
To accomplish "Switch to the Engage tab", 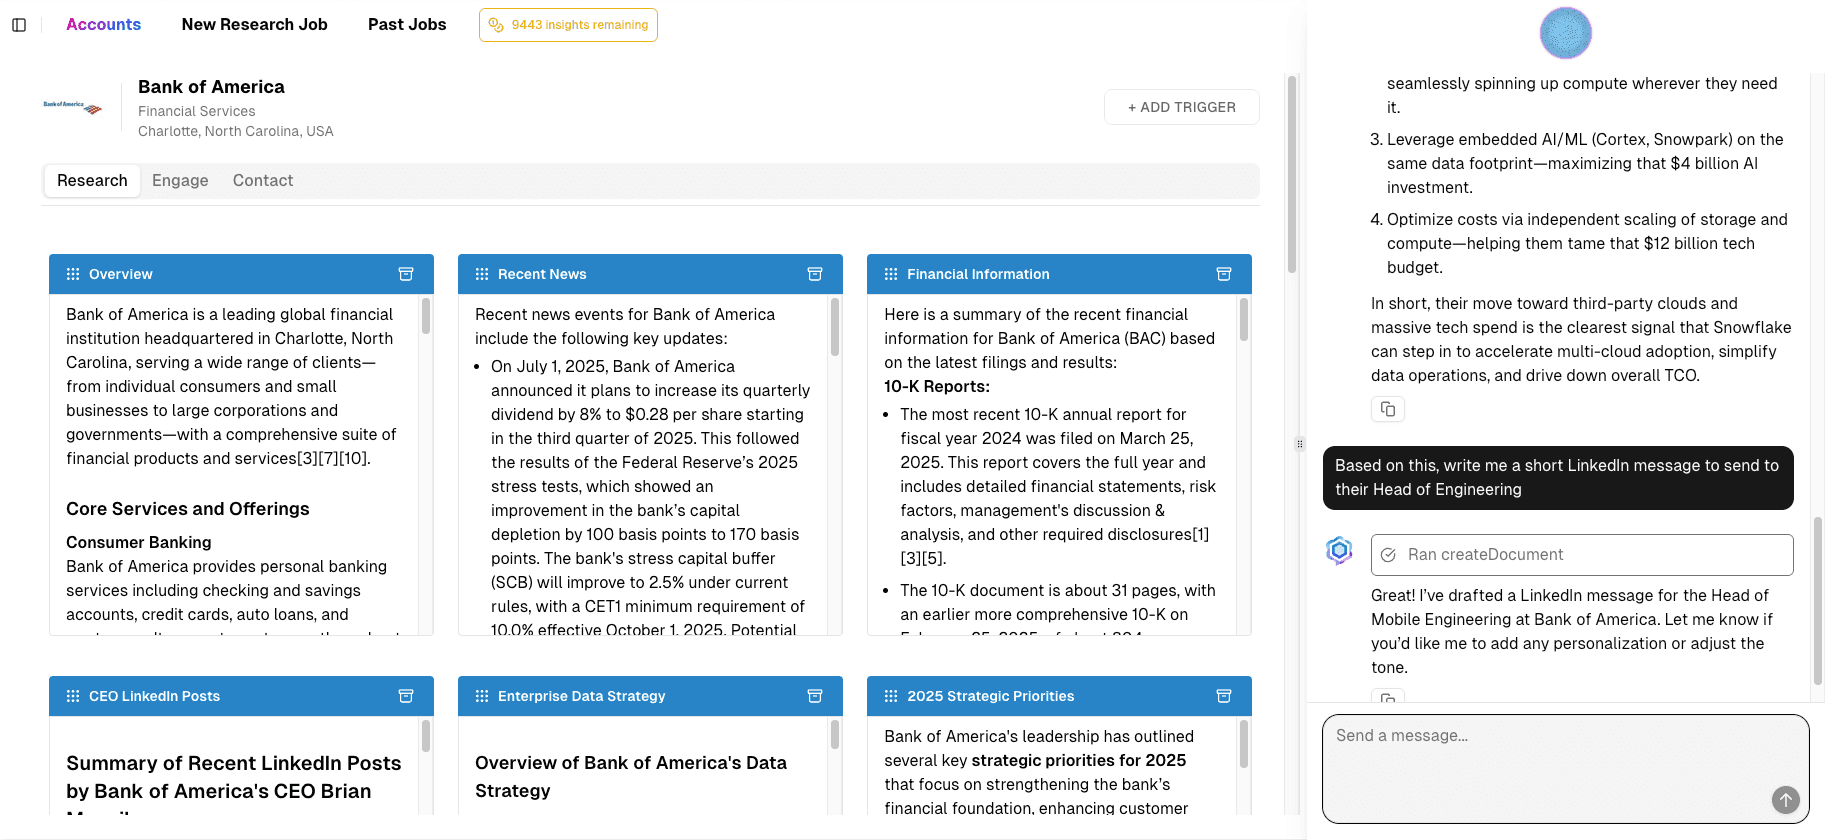I will [x=180, y=181].
